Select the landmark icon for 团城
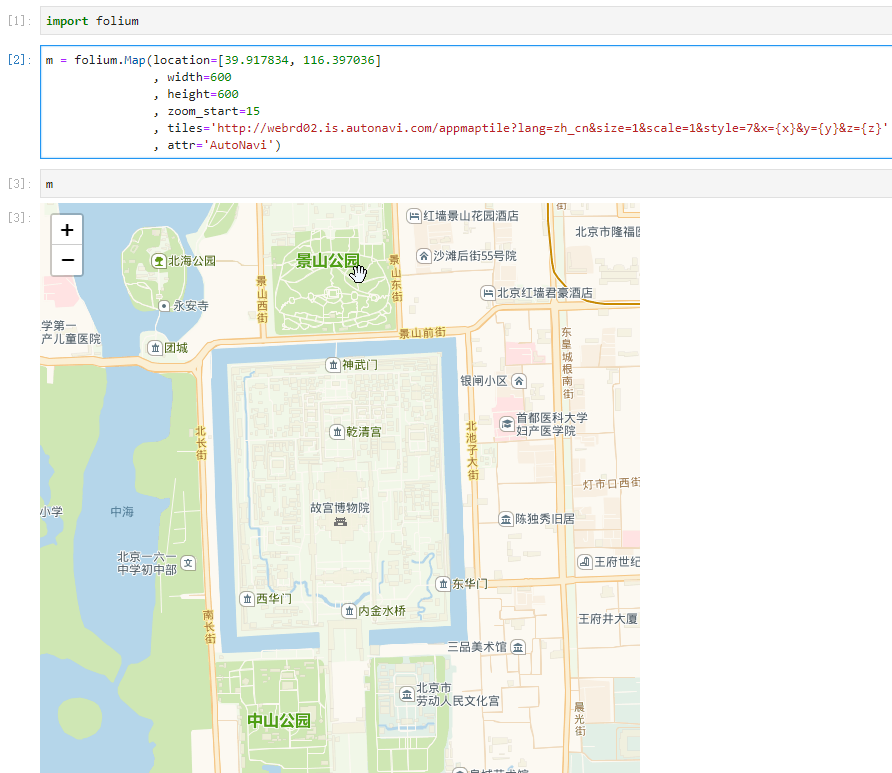Screen dimensions: 892x773 tap(154, 348)
